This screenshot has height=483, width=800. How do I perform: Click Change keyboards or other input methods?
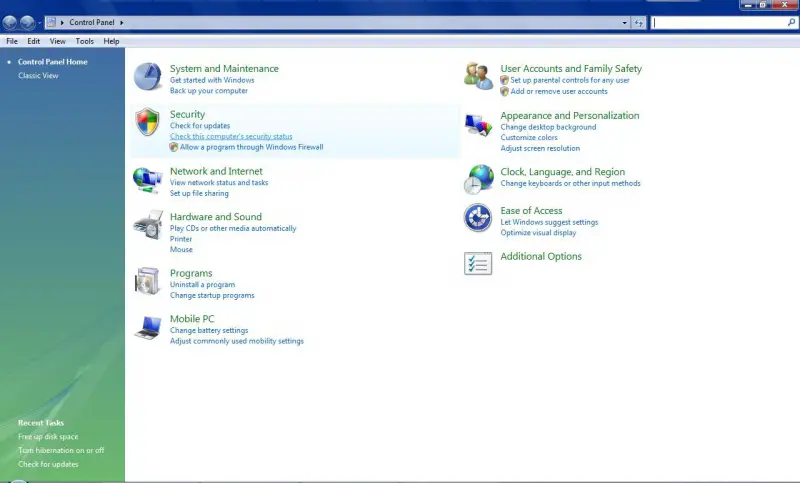click(x=570, y=184)
